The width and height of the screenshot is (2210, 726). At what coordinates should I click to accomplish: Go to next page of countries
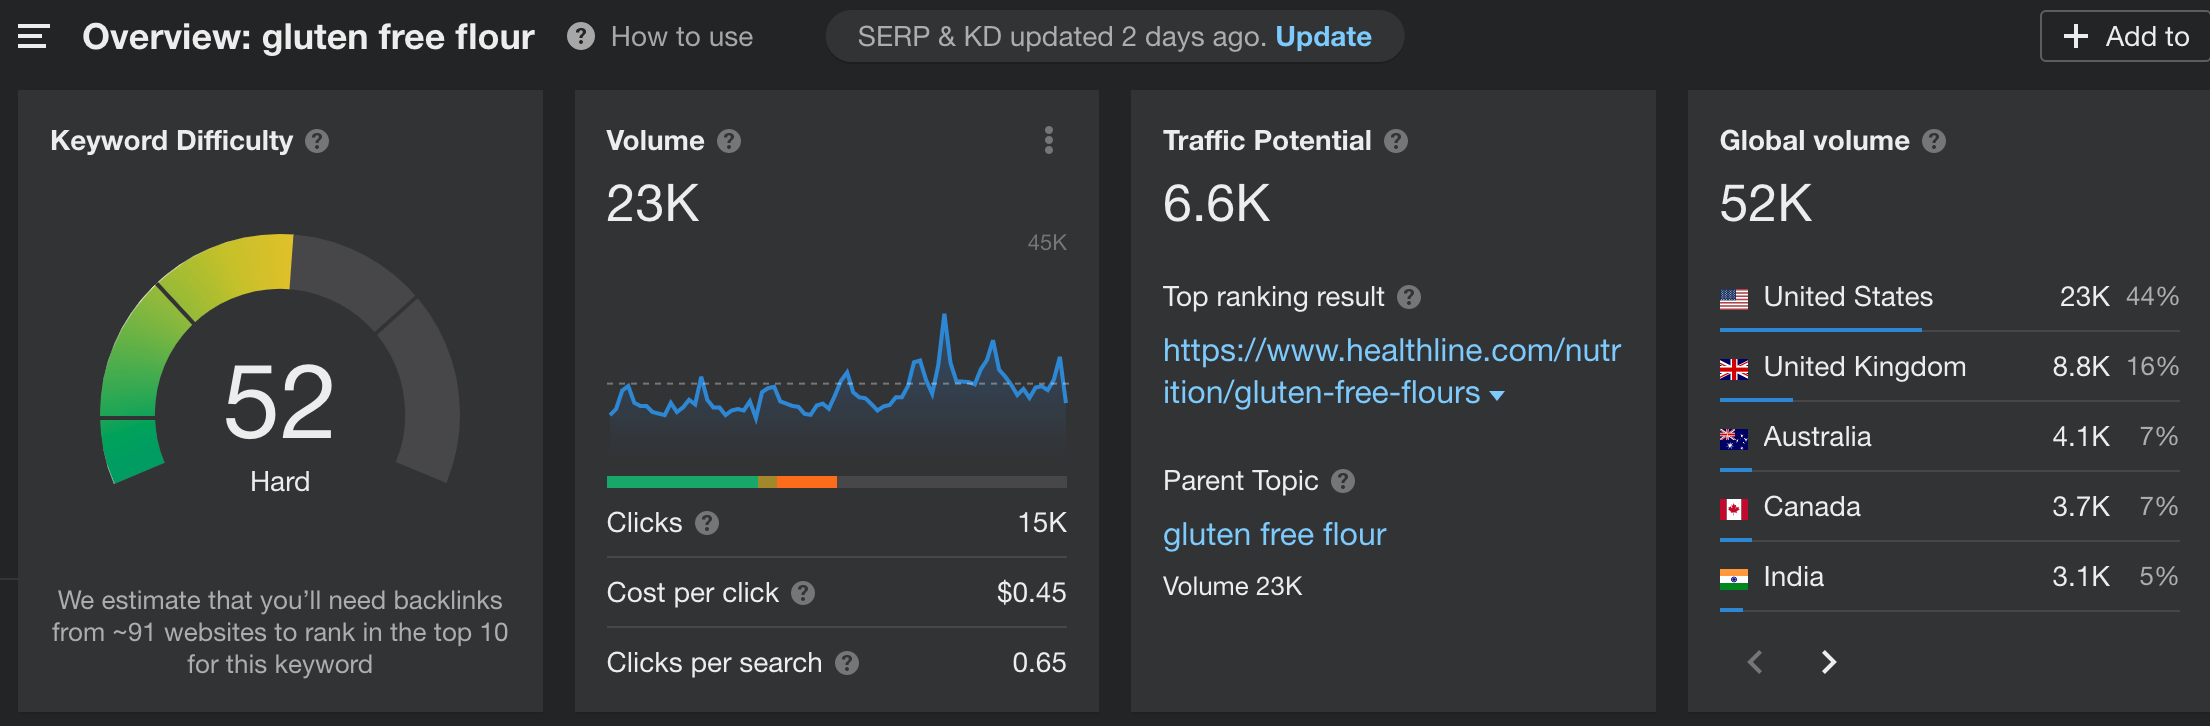tap(1828, 662)
